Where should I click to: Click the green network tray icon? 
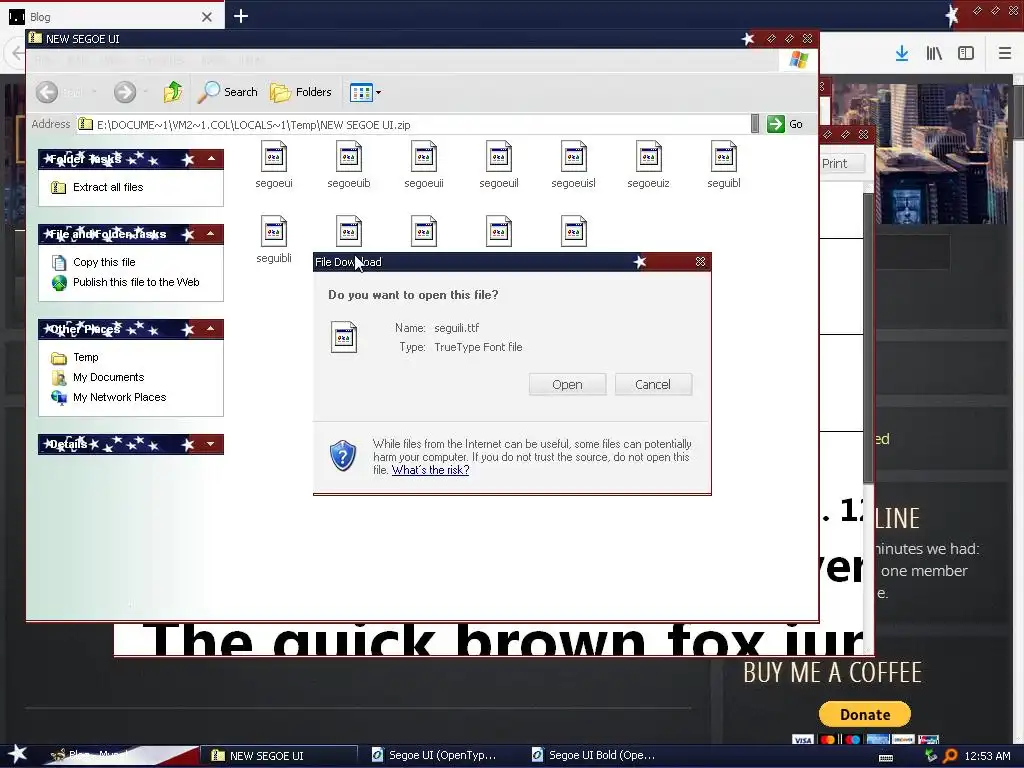point(931,756)
